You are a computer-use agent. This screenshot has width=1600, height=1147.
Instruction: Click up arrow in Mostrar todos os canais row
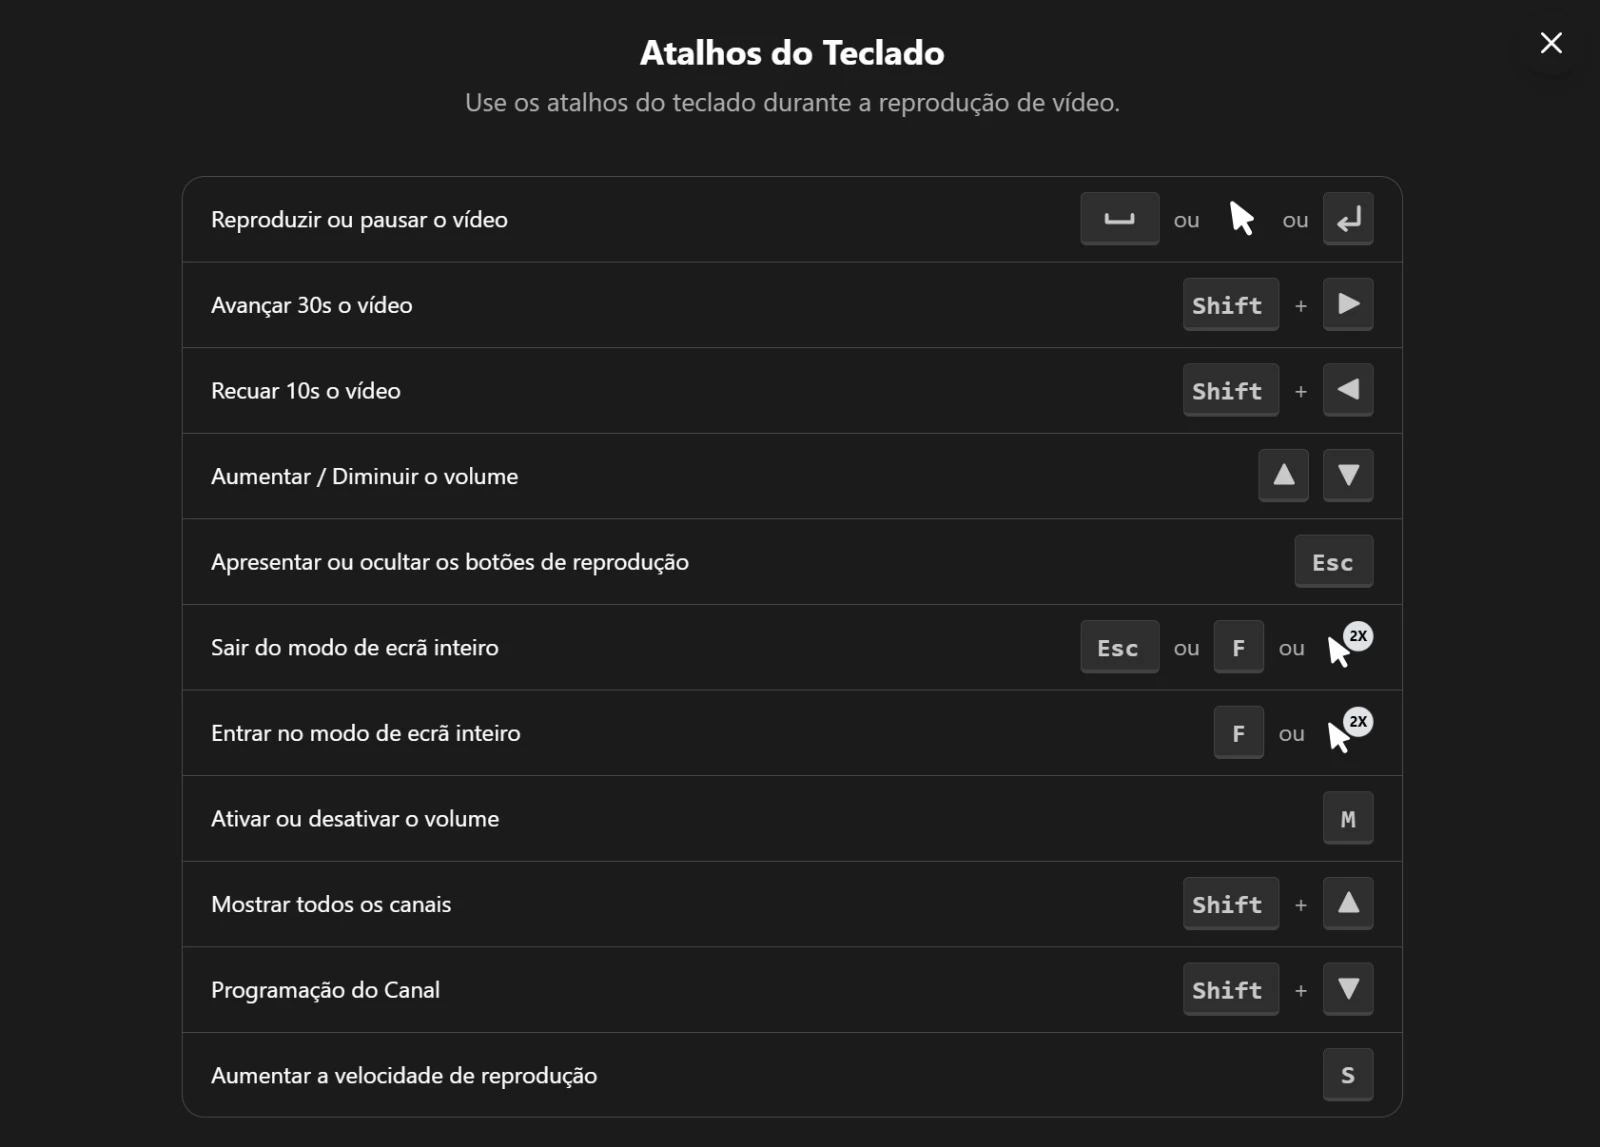click(x=1347, y=903)
